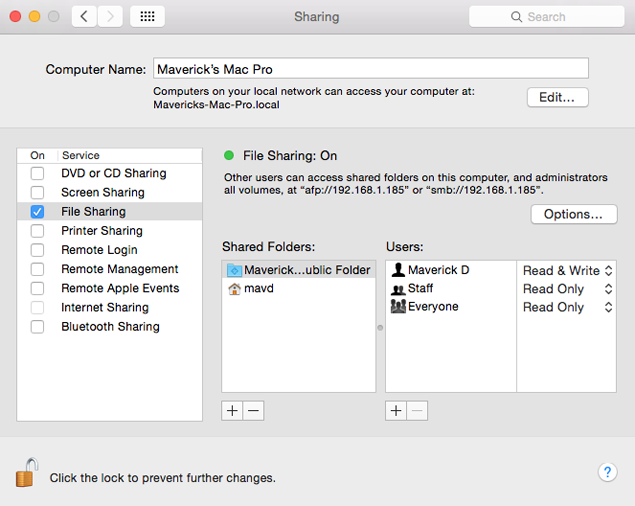
Task: Enable Remote Apple Events checkbox
Action: 37,288
